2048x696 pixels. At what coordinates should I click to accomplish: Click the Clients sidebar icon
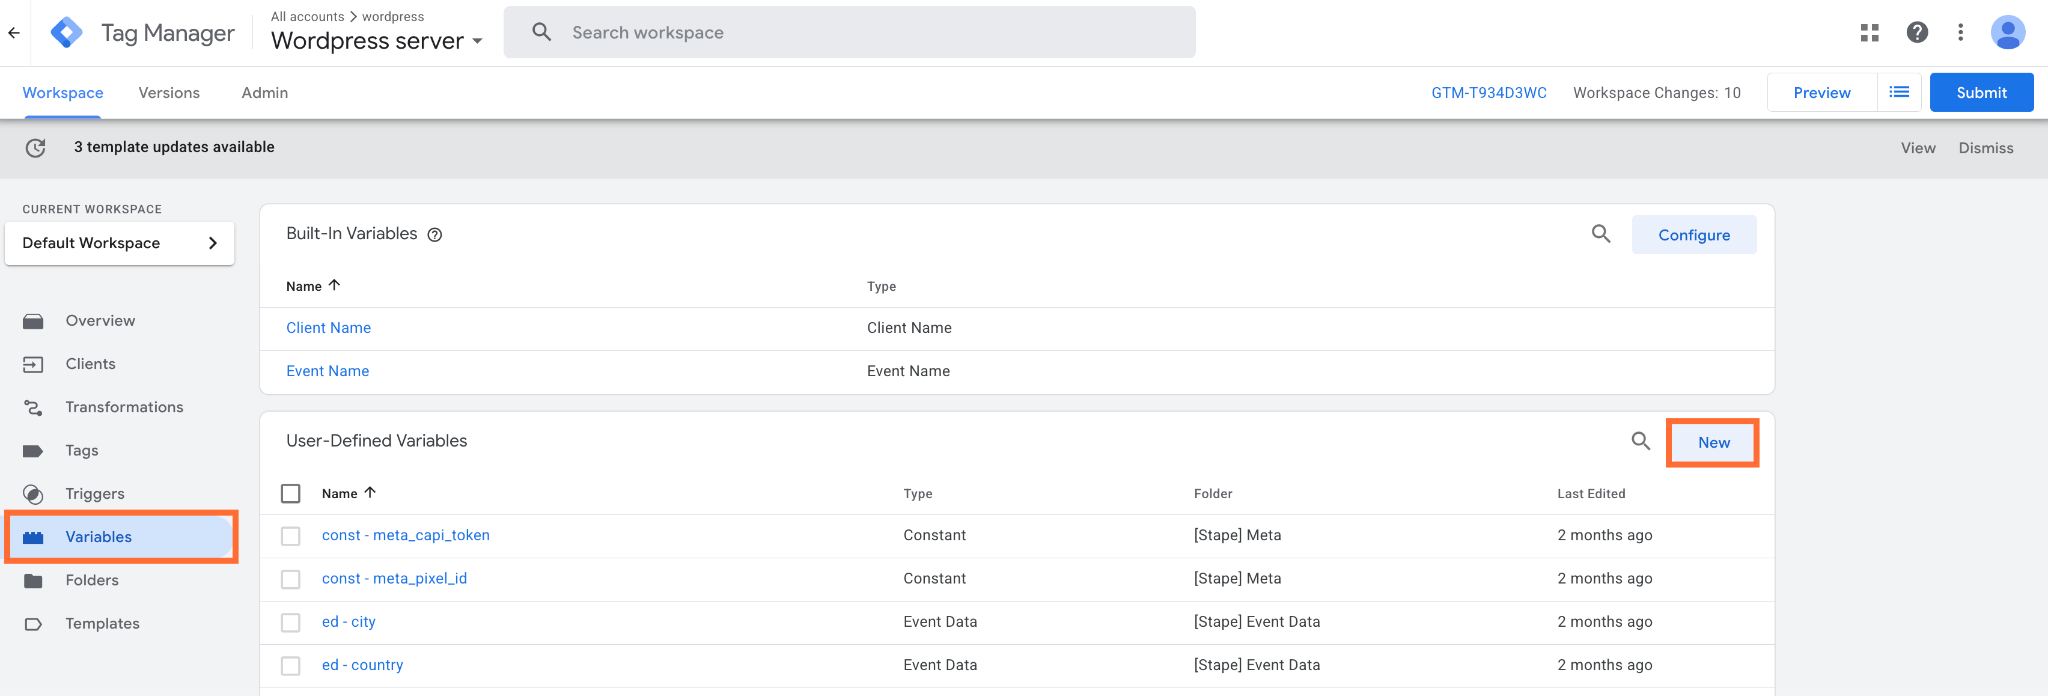click(33, 364)
